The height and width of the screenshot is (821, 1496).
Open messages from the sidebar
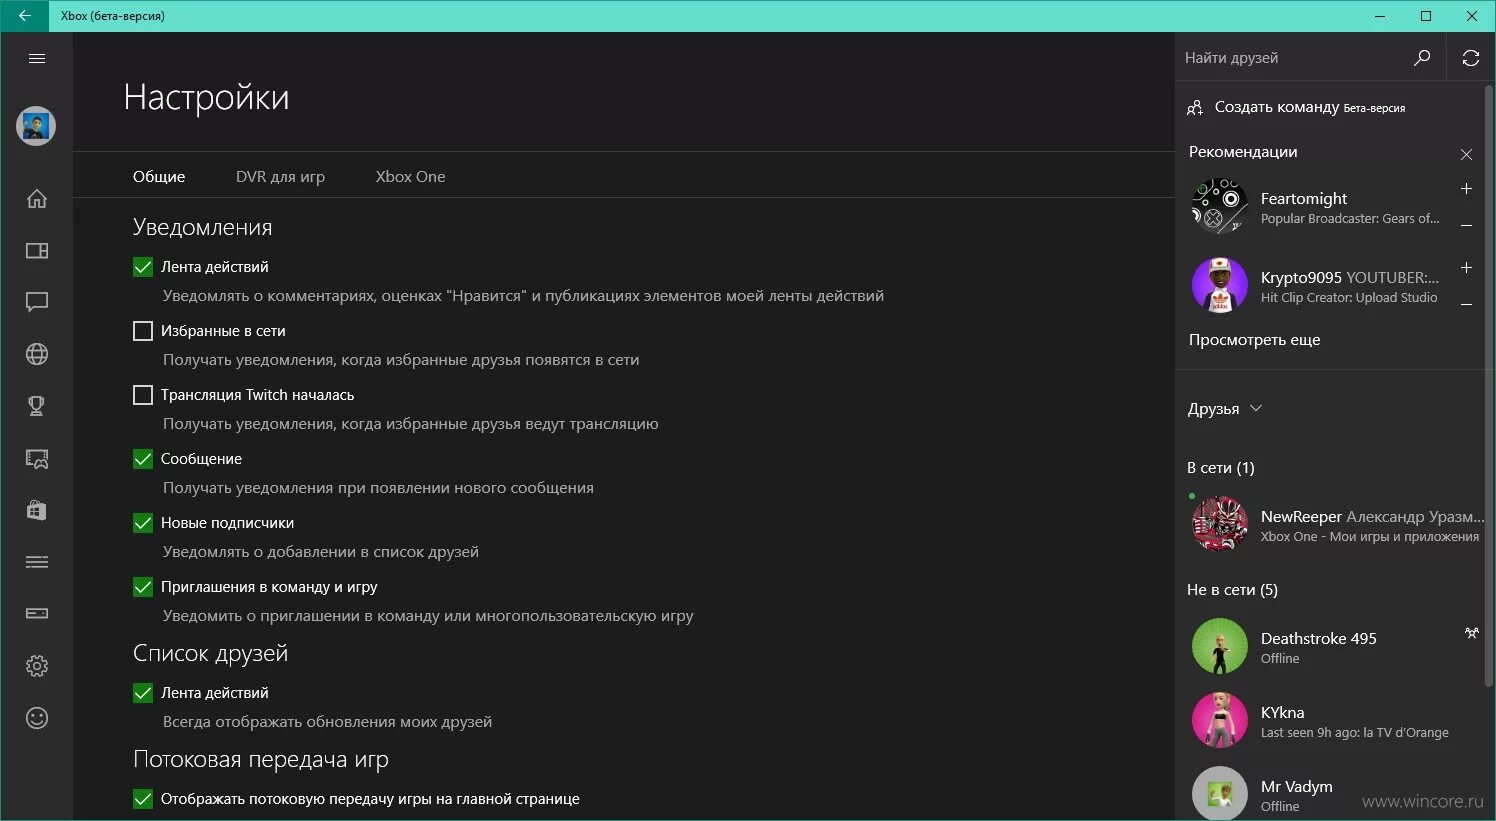pyautogui.click(x=36, y=302)
